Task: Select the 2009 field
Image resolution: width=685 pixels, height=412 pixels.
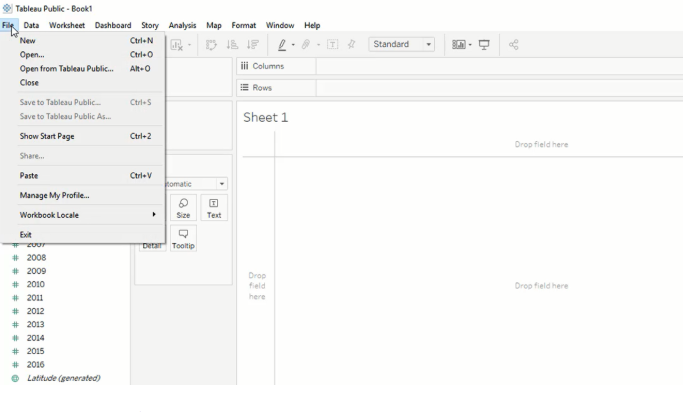Action: (x=36, y=271)
